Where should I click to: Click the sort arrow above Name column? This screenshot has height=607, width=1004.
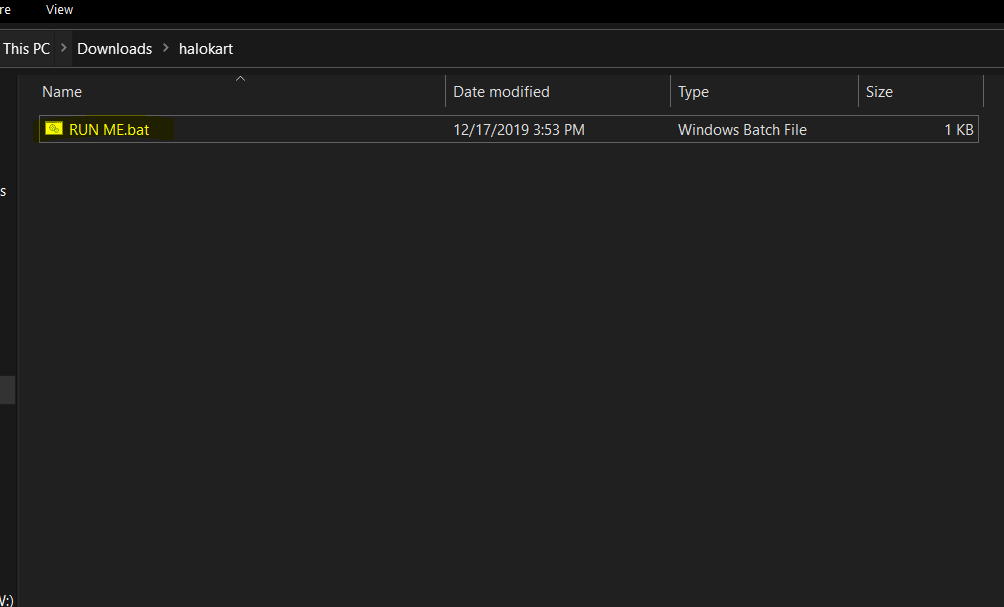(240, 78)
